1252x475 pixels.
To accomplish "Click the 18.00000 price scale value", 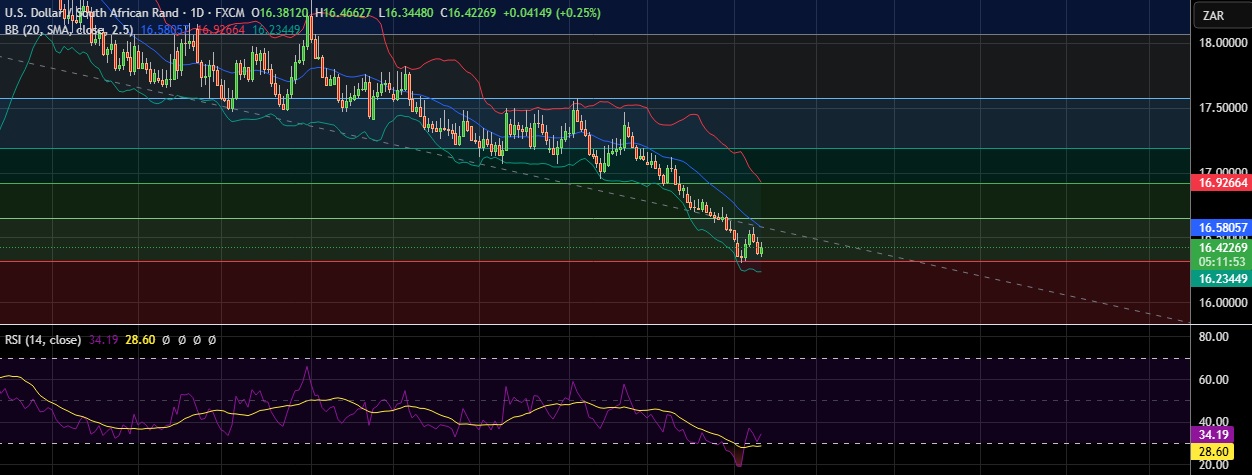I will click(x=1224, y=44).
